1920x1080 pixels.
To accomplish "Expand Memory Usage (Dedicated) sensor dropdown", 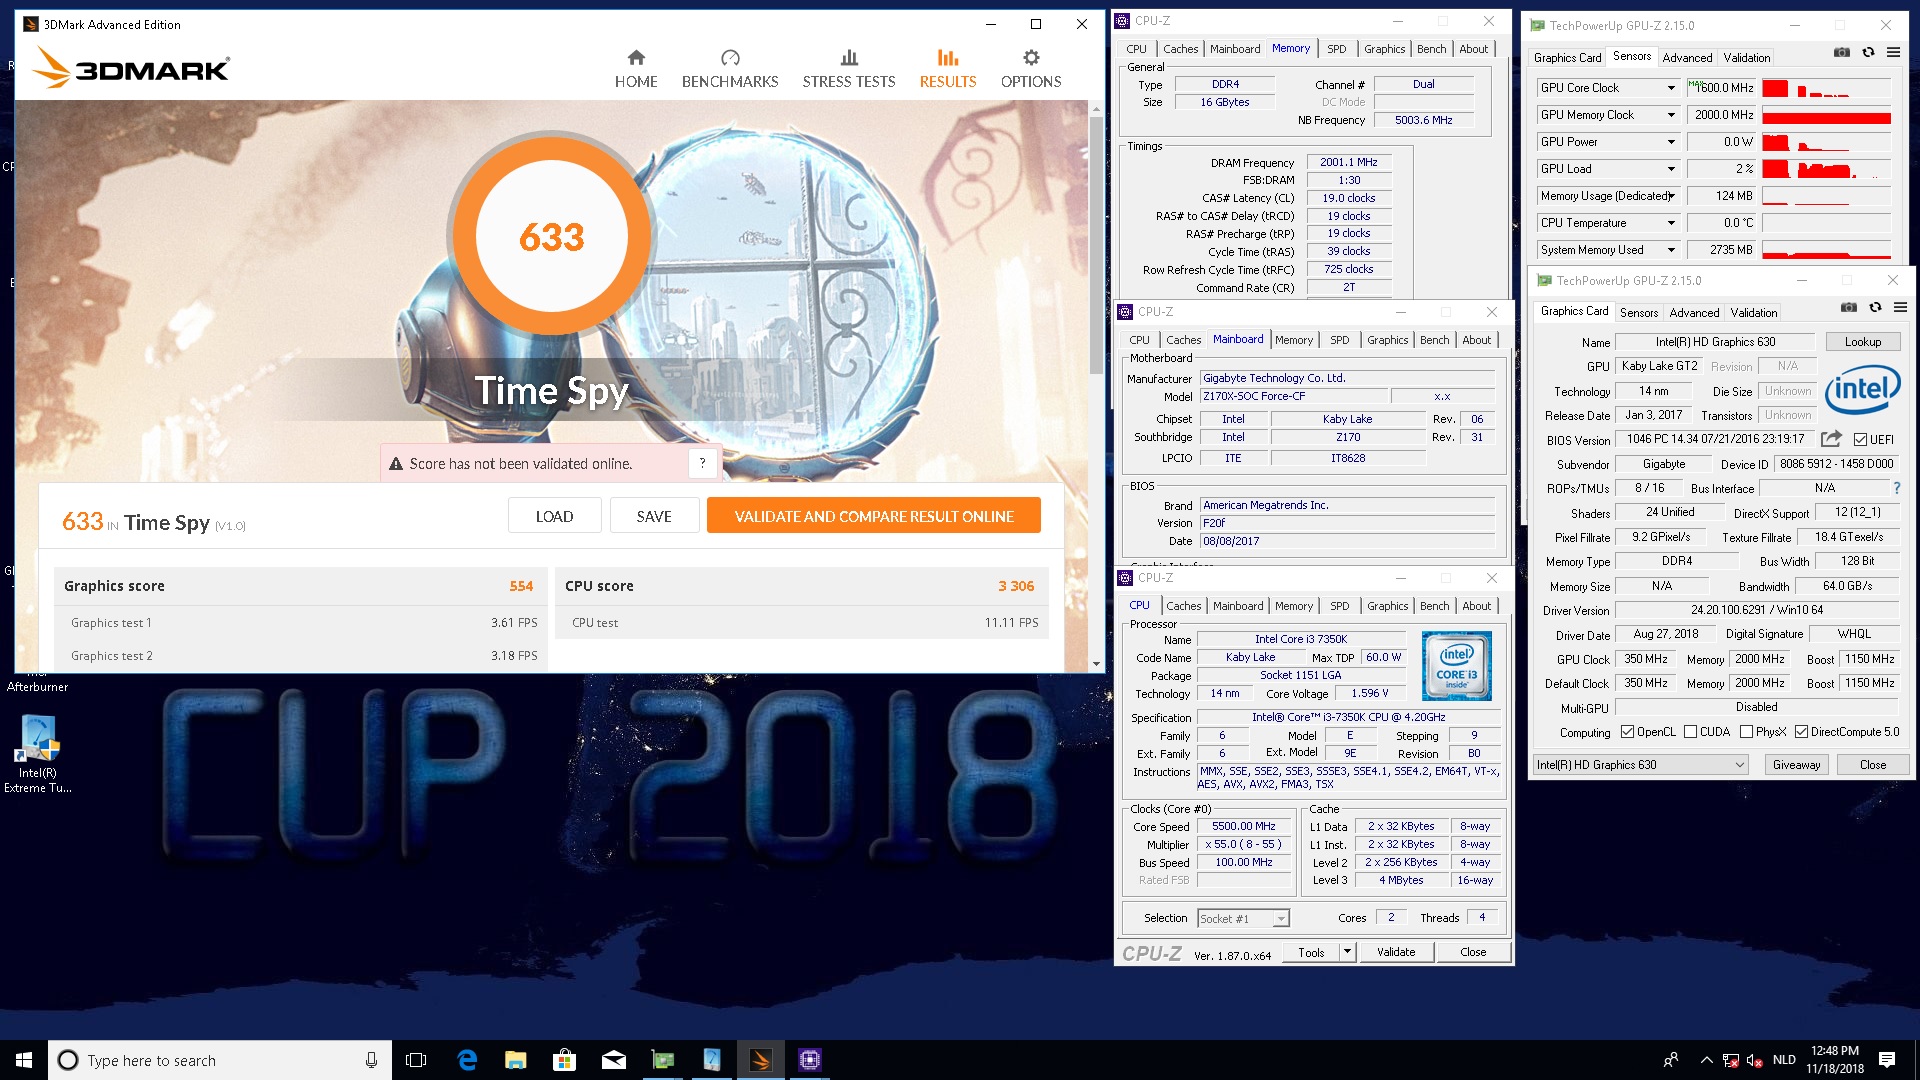I will click(1670, 196).
